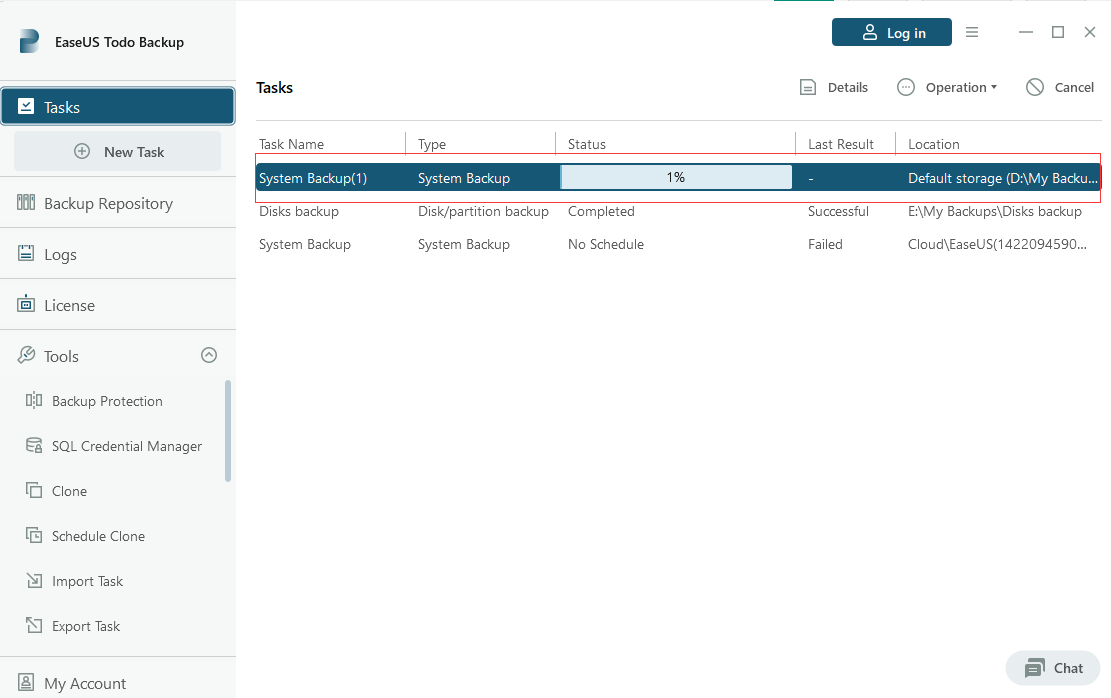Click the Tools wrench icon
1111x698 pixels.
(x=26, y=355)
